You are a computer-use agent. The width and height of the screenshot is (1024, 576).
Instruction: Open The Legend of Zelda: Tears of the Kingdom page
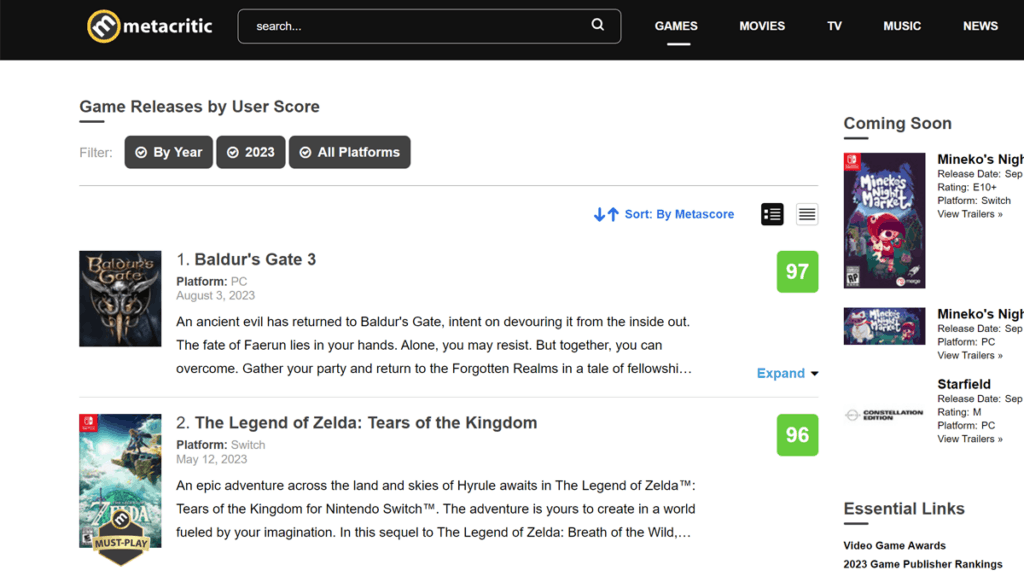click(x=367, y=422)
